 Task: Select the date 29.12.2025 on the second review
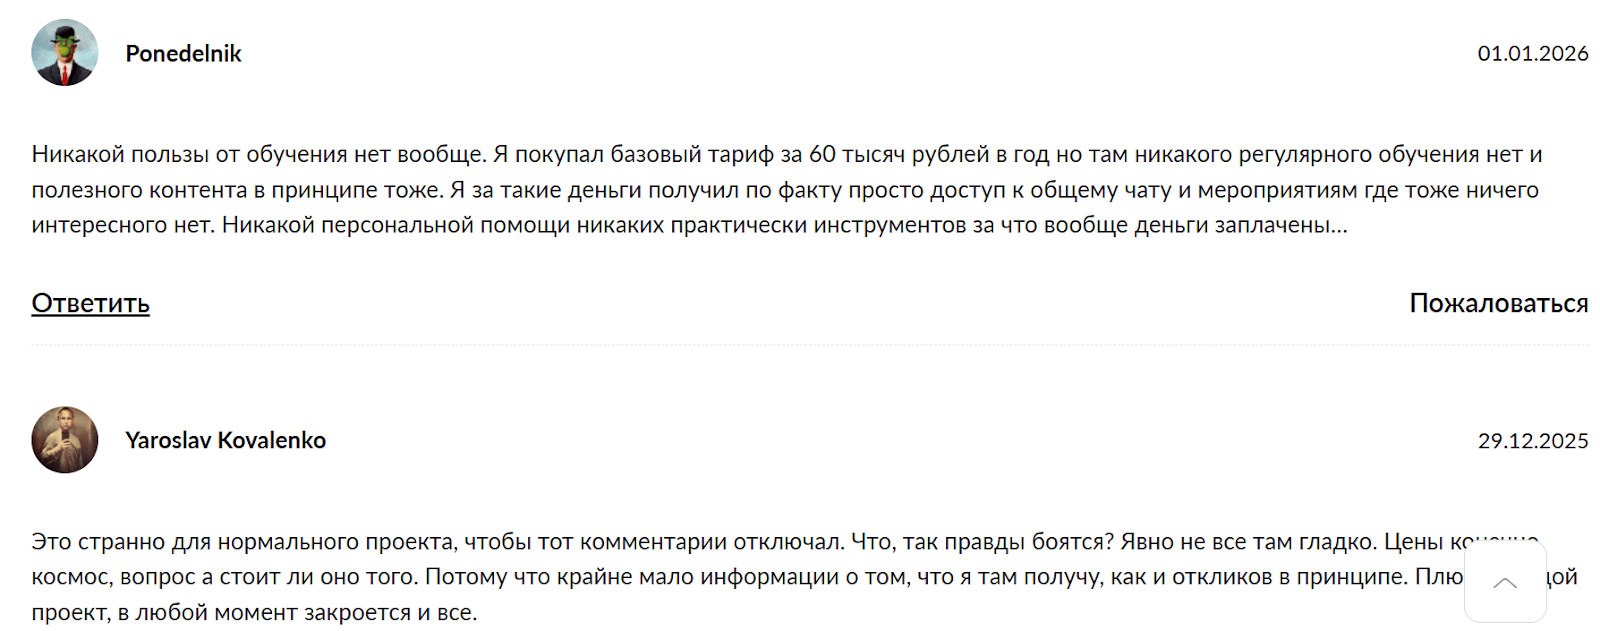tap(1531, 440)
